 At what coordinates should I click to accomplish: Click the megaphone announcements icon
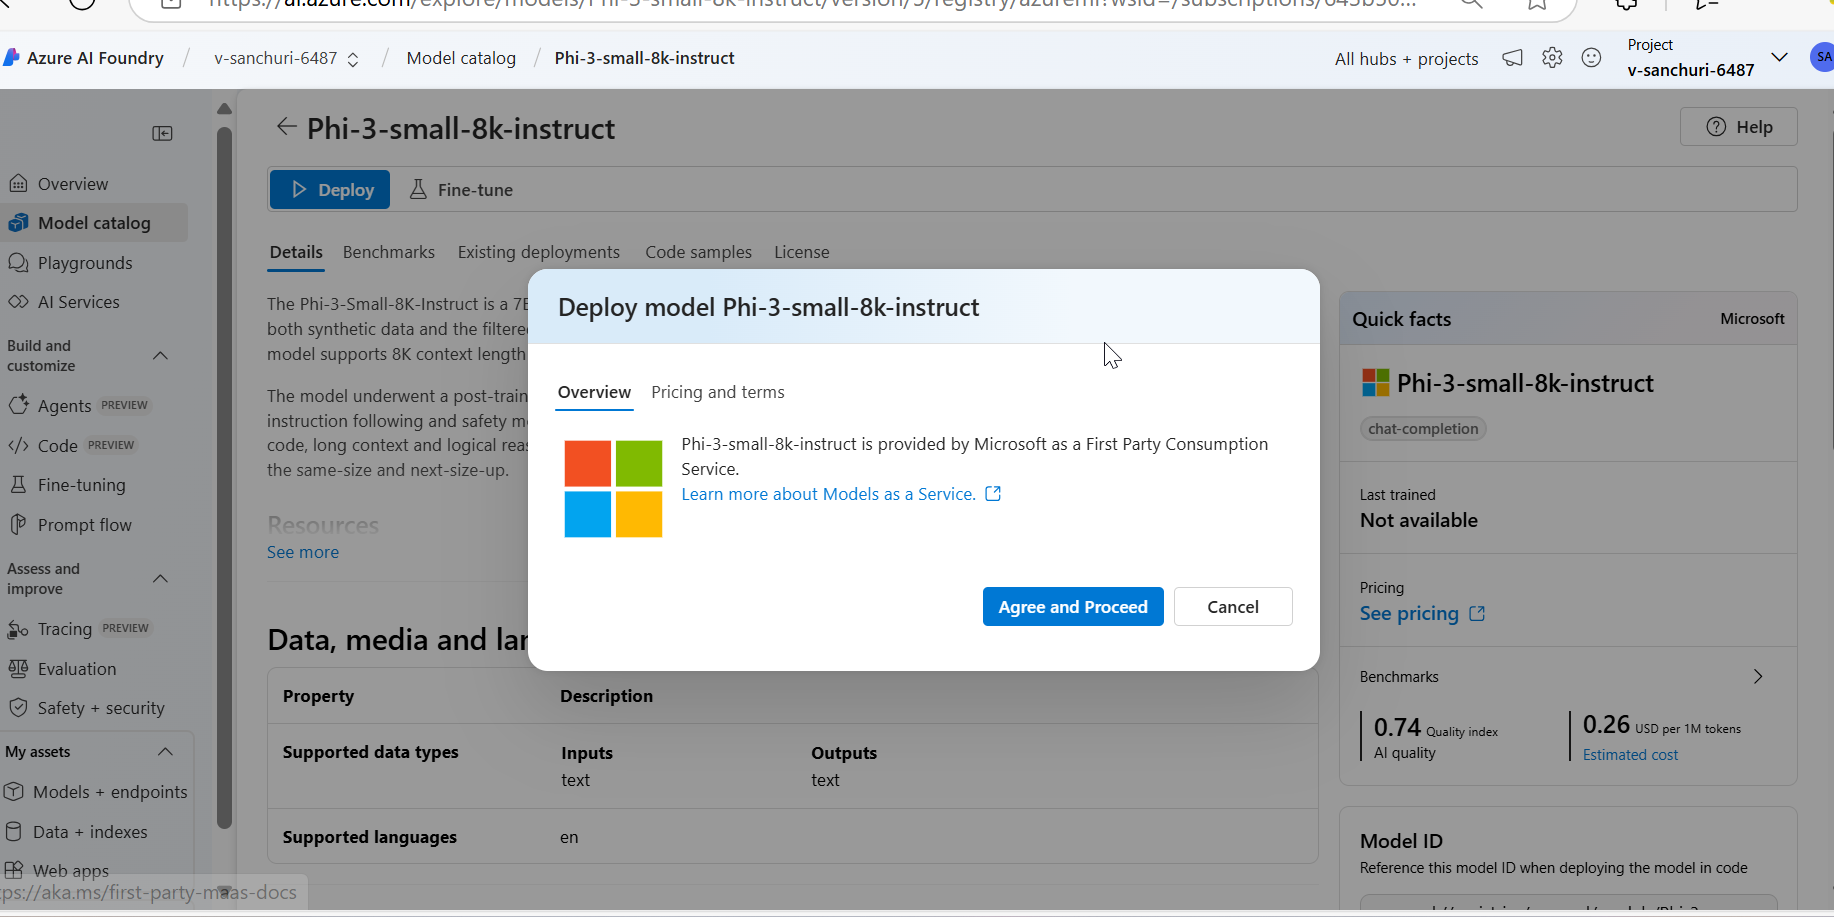(x=1513, y=58)
